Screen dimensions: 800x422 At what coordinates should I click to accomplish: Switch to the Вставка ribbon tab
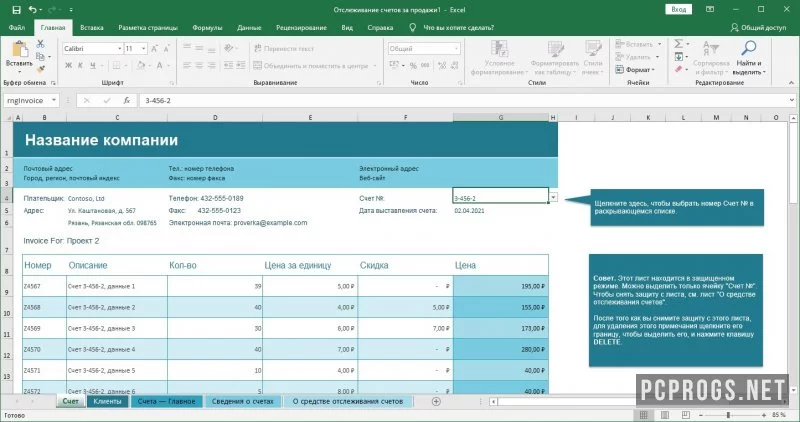point(92,28)
